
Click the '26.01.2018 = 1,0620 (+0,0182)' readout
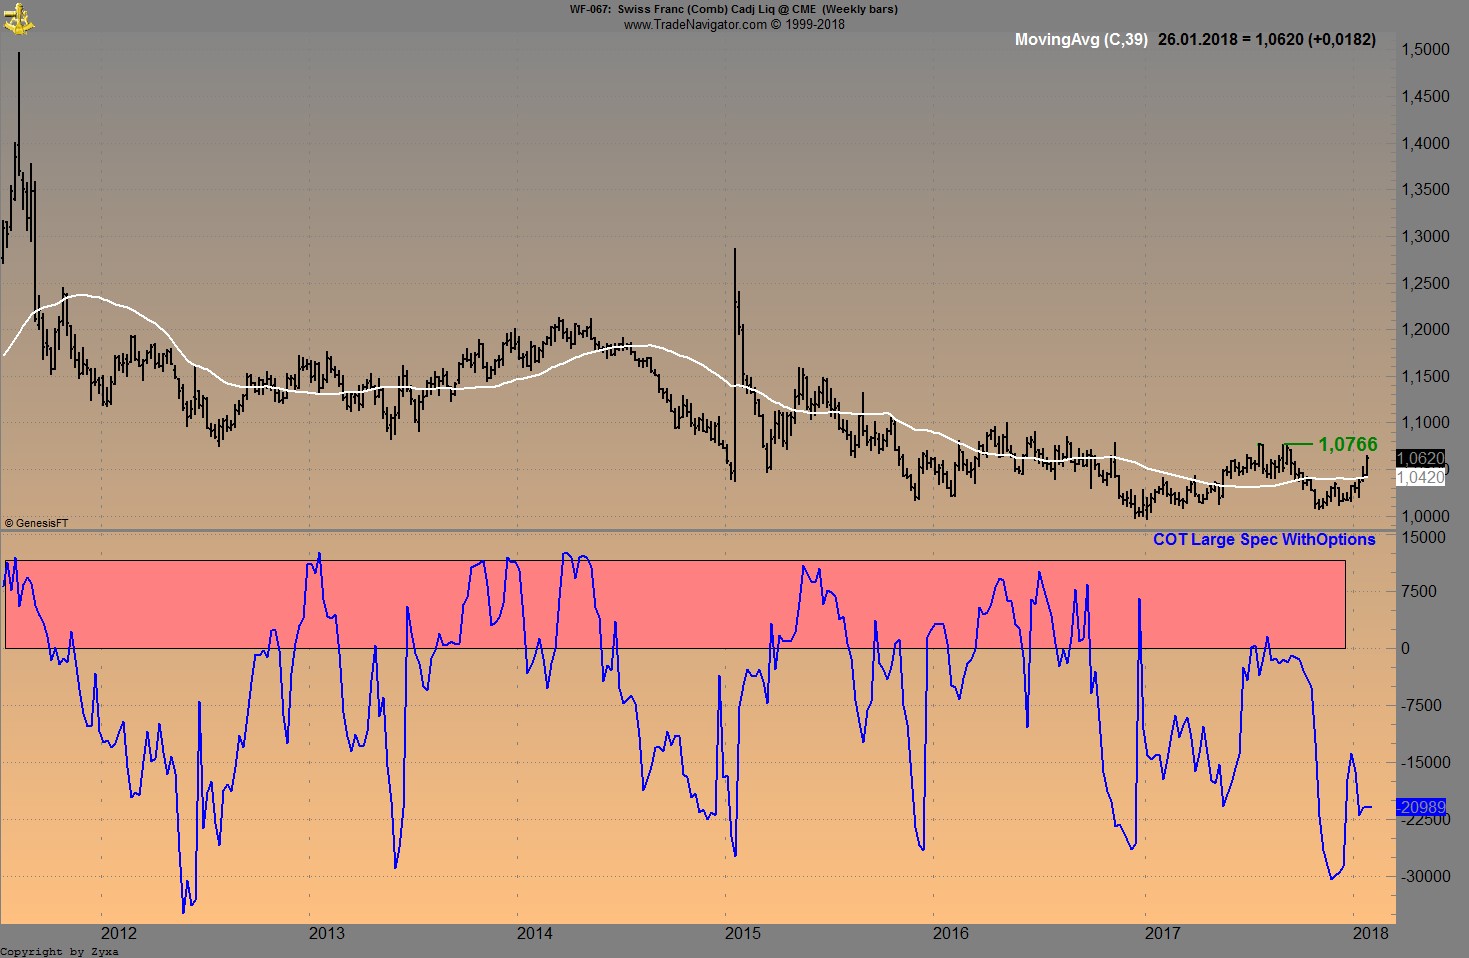[x=1267, y=40]
